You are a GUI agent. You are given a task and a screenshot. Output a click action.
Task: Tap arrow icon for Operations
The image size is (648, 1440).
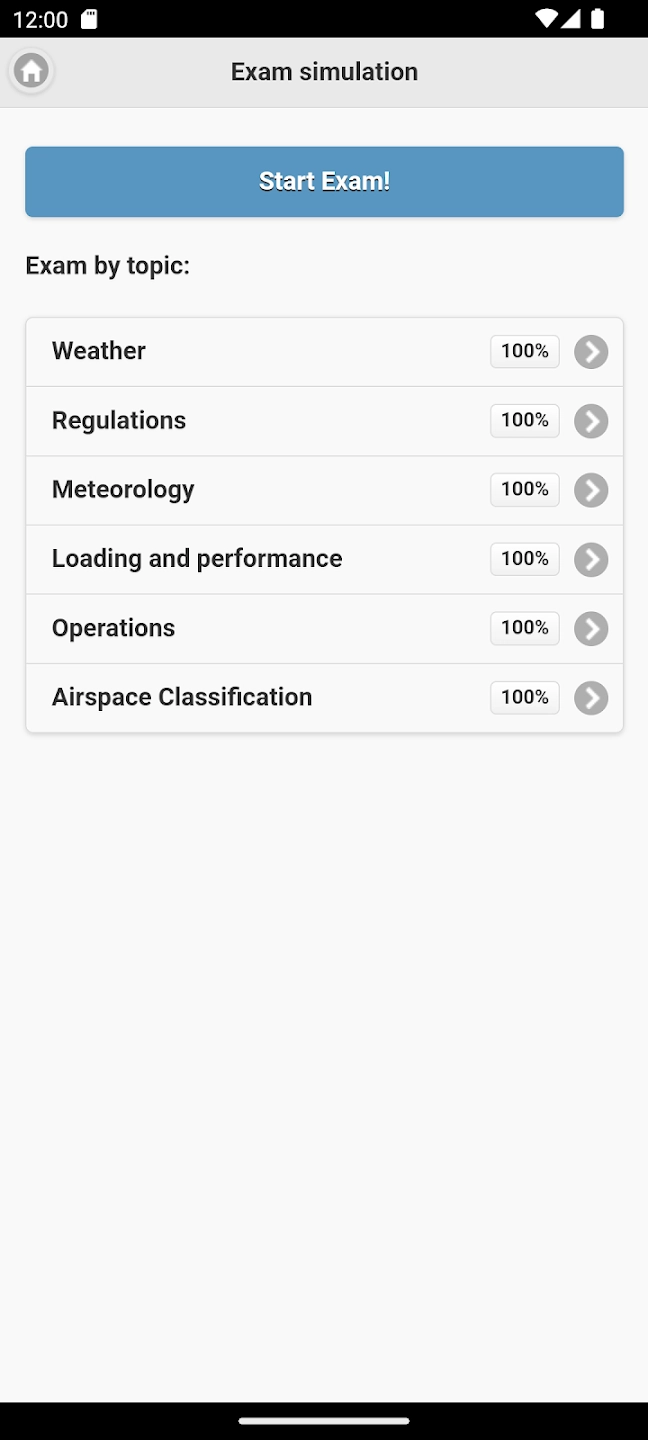coord(591,629)
